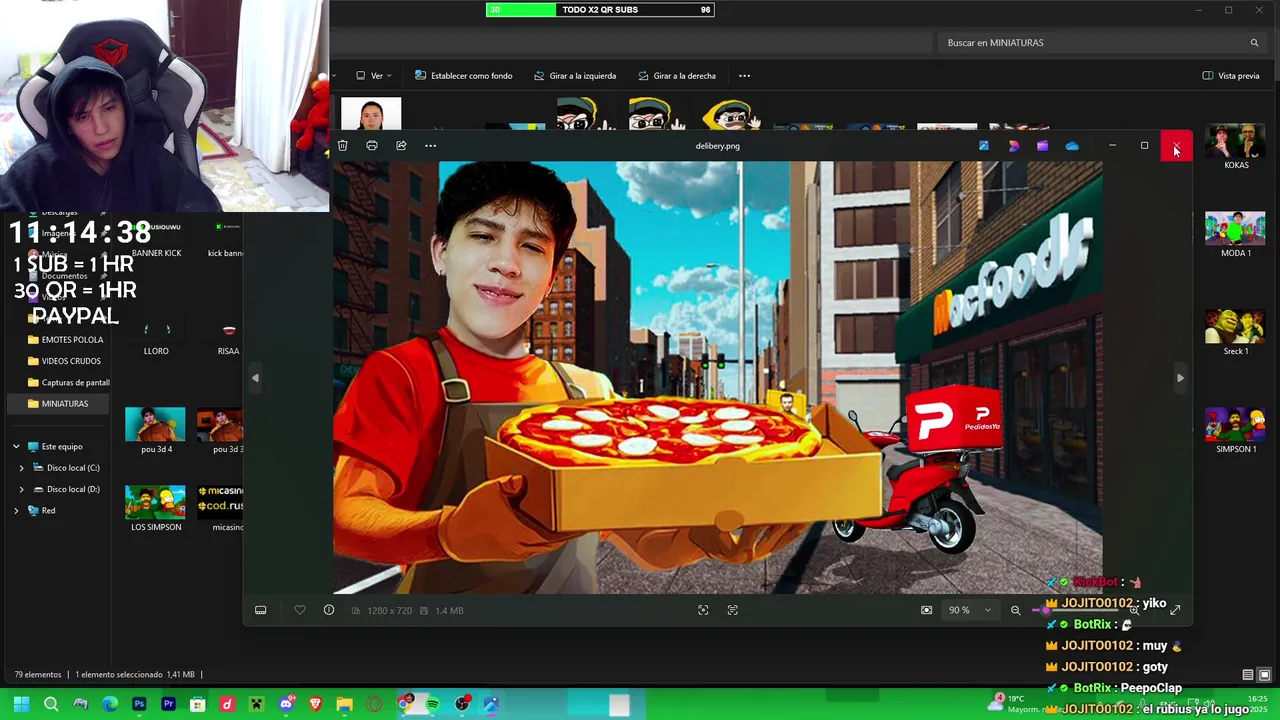Open taskbar Search
1280x720 pixels.
pos(51,704)
